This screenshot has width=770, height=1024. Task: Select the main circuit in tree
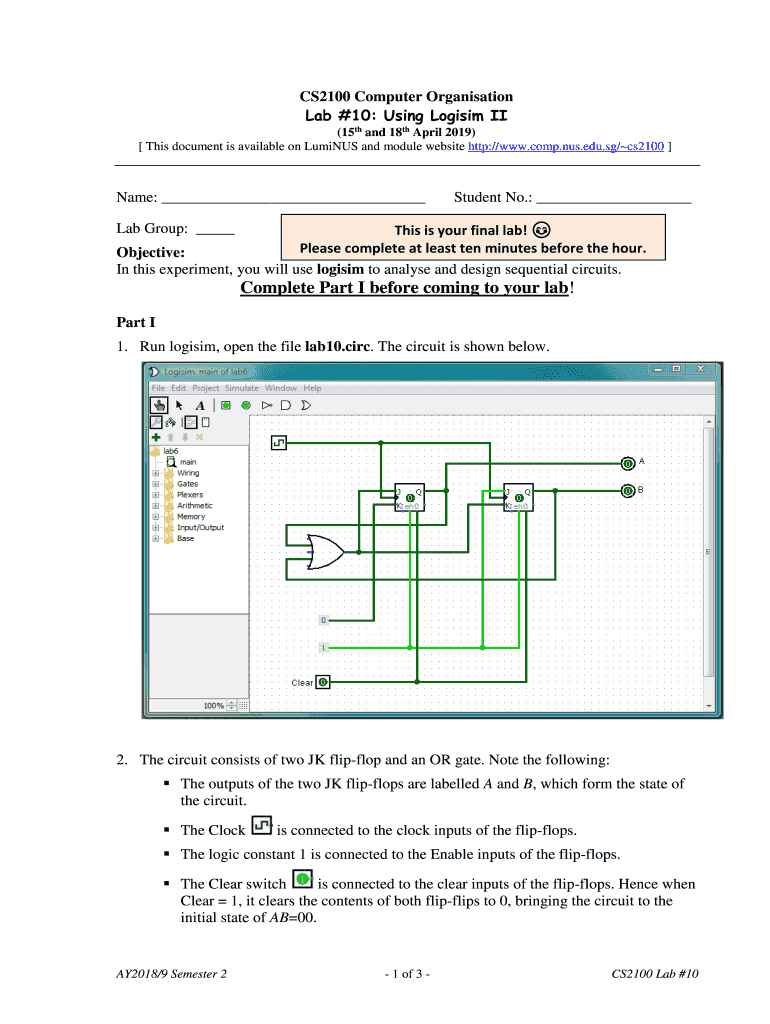pyautogui.click(x=188, y=462)
